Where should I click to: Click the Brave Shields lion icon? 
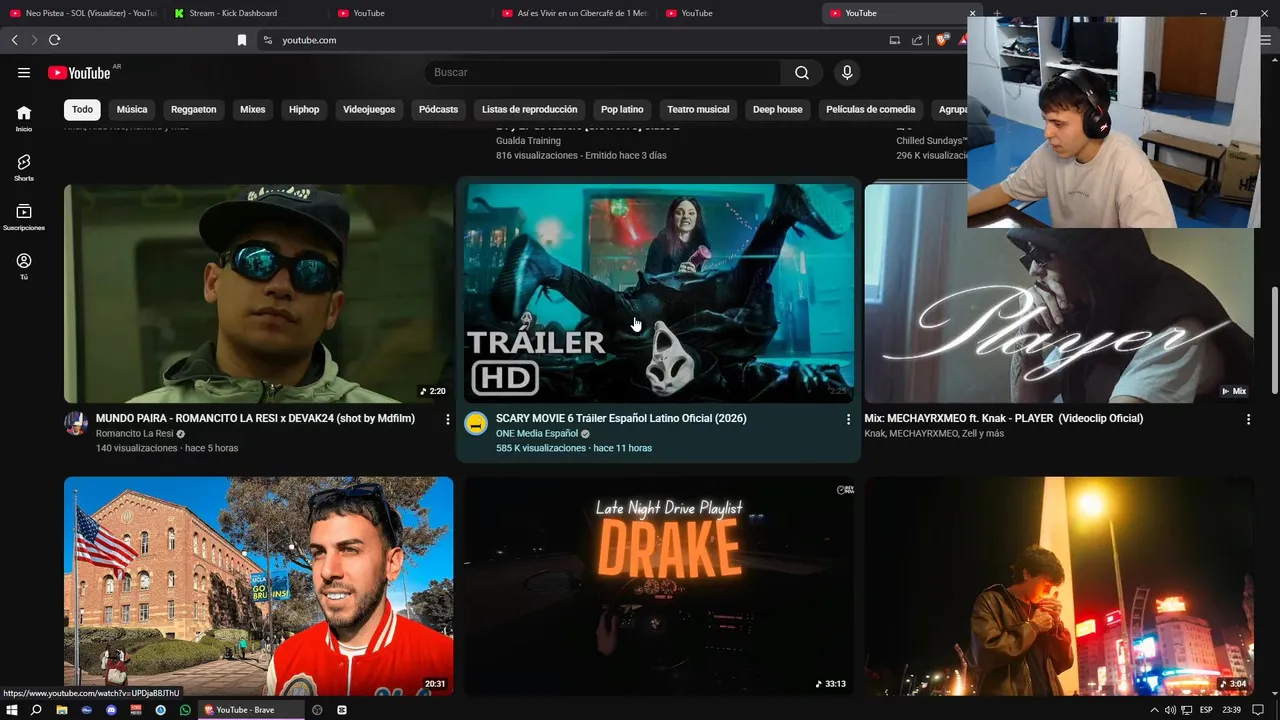point(942,40)
